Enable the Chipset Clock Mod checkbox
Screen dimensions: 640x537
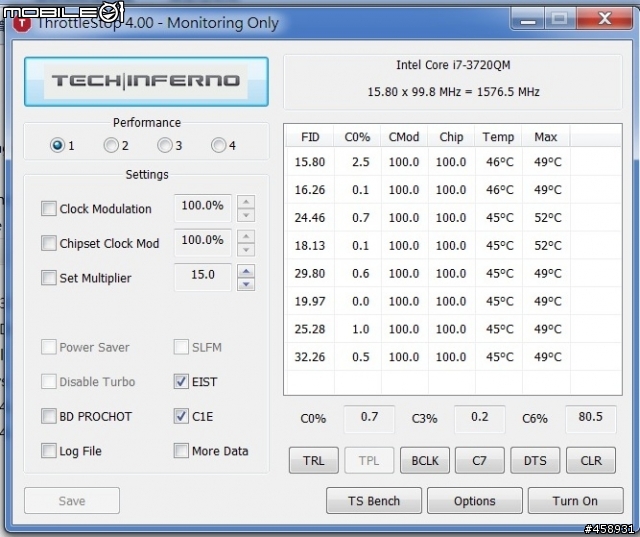click(x=49, y=243)
